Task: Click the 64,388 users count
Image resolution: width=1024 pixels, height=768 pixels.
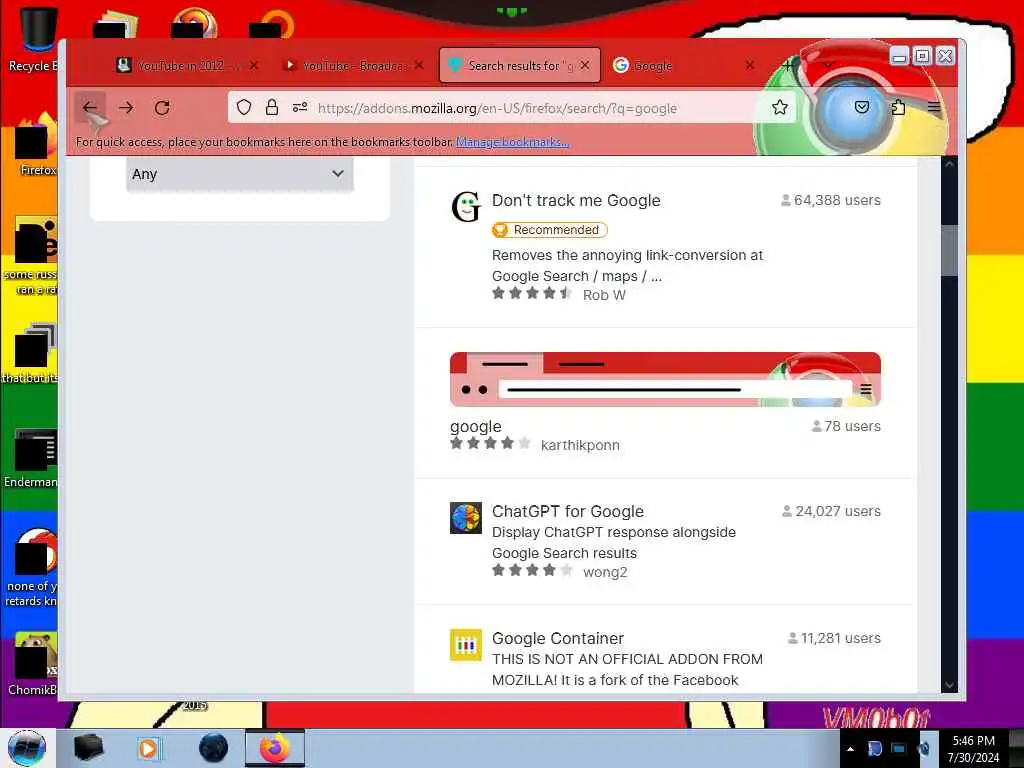Action: (x=831, y=200)
